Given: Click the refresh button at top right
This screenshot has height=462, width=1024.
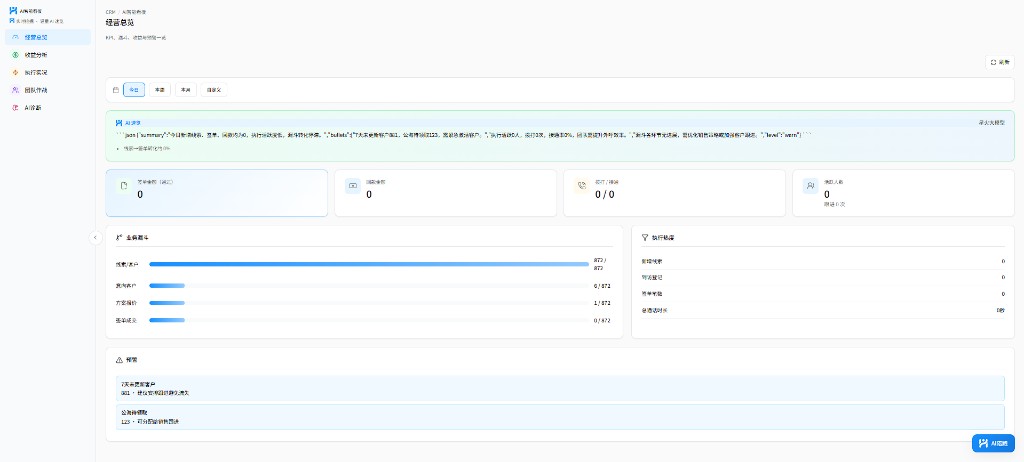Looking at the screenshot, I should [1000, 62].
